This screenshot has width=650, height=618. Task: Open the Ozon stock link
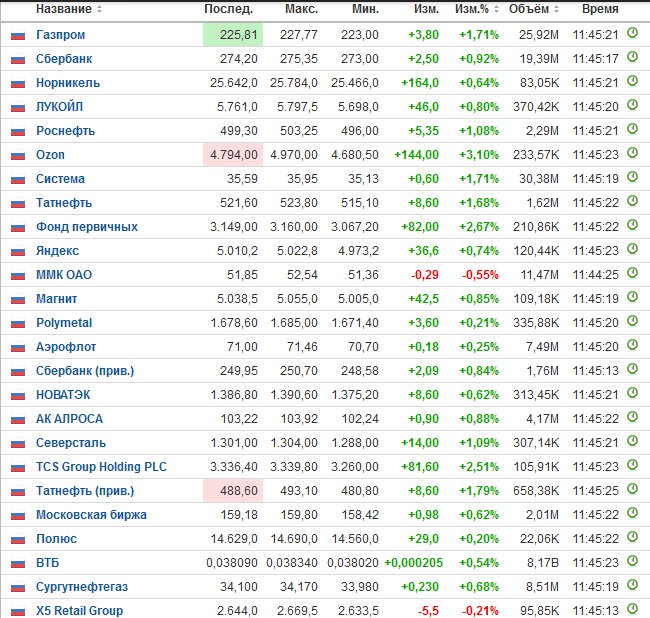tap(50, 155)
